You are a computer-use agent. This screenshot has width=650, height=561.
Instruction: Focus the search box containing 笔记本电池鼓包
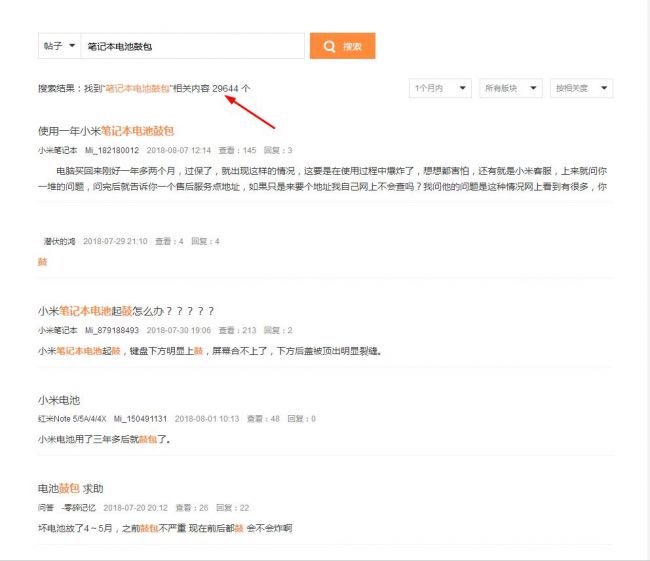click(x=192, y=46)
